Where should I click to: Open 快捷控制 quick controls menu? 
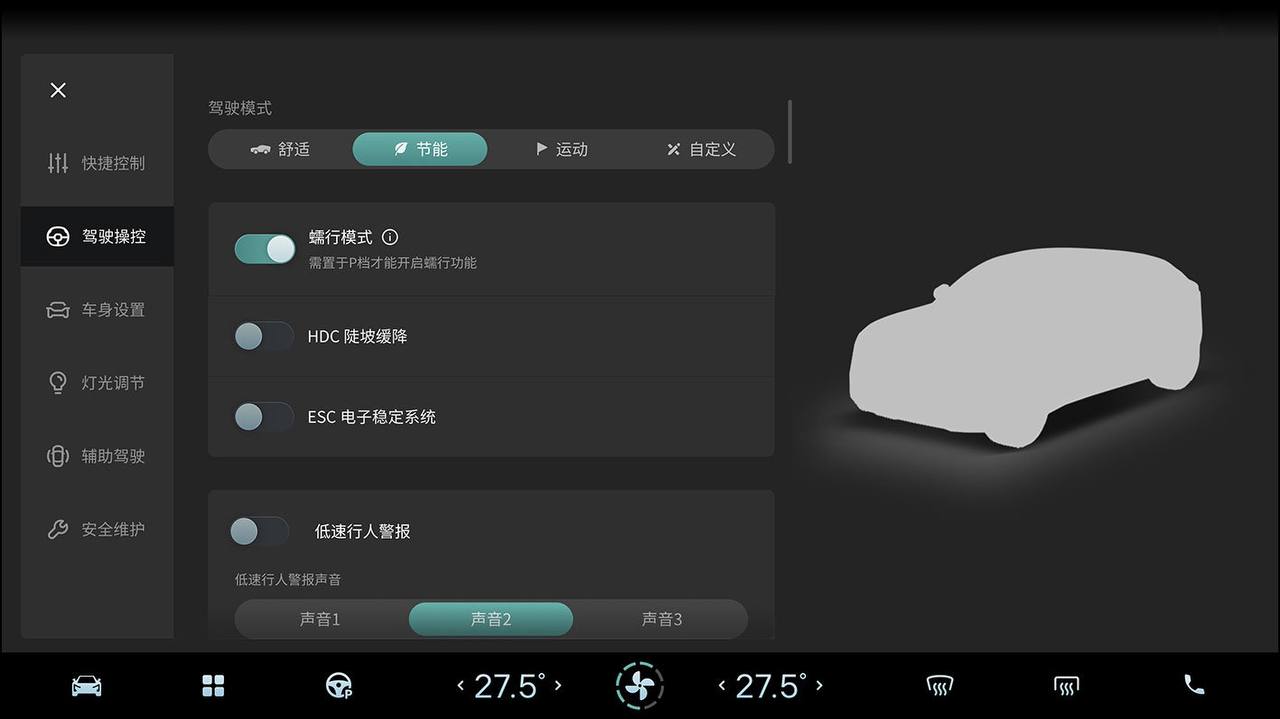click(x=97, y=163)
